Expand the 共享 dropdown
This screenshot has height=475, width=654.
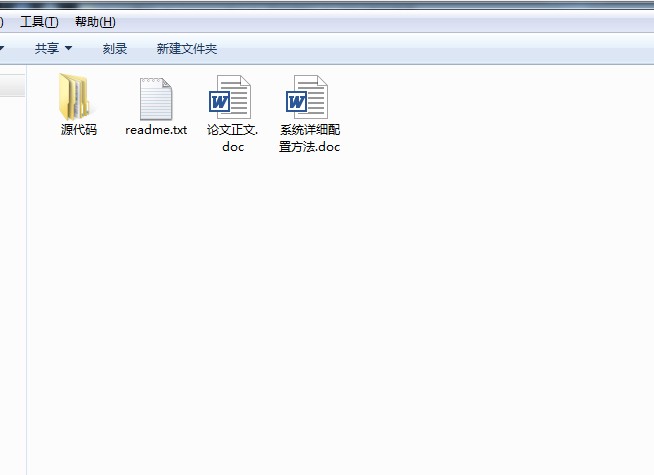53,48
